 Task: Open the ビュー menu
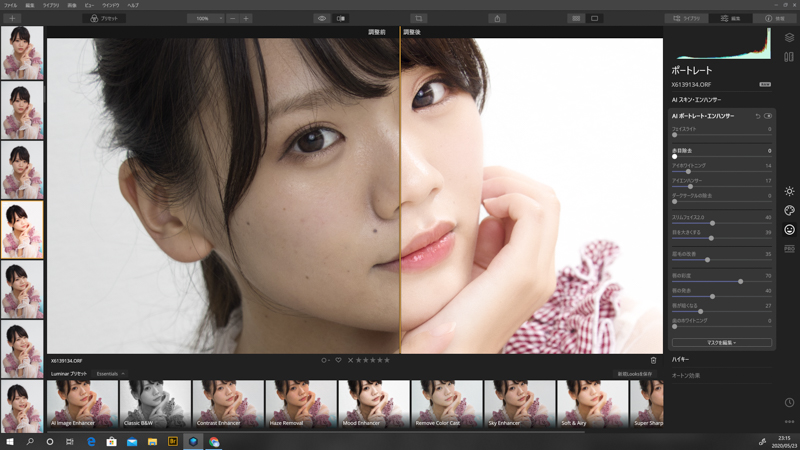(x=89, y=5)
